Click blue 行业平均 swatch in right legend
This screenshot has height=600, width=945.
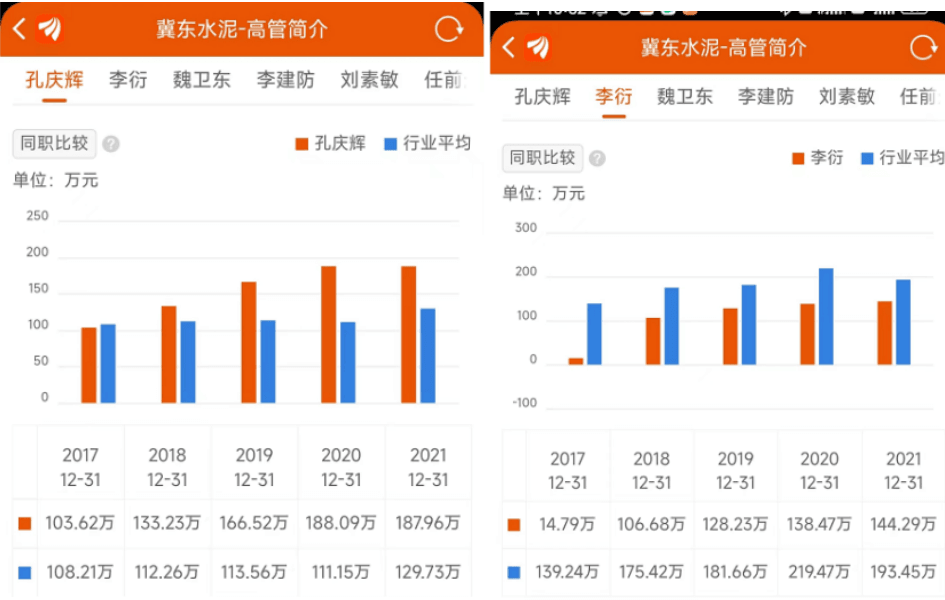click(867, 158)
